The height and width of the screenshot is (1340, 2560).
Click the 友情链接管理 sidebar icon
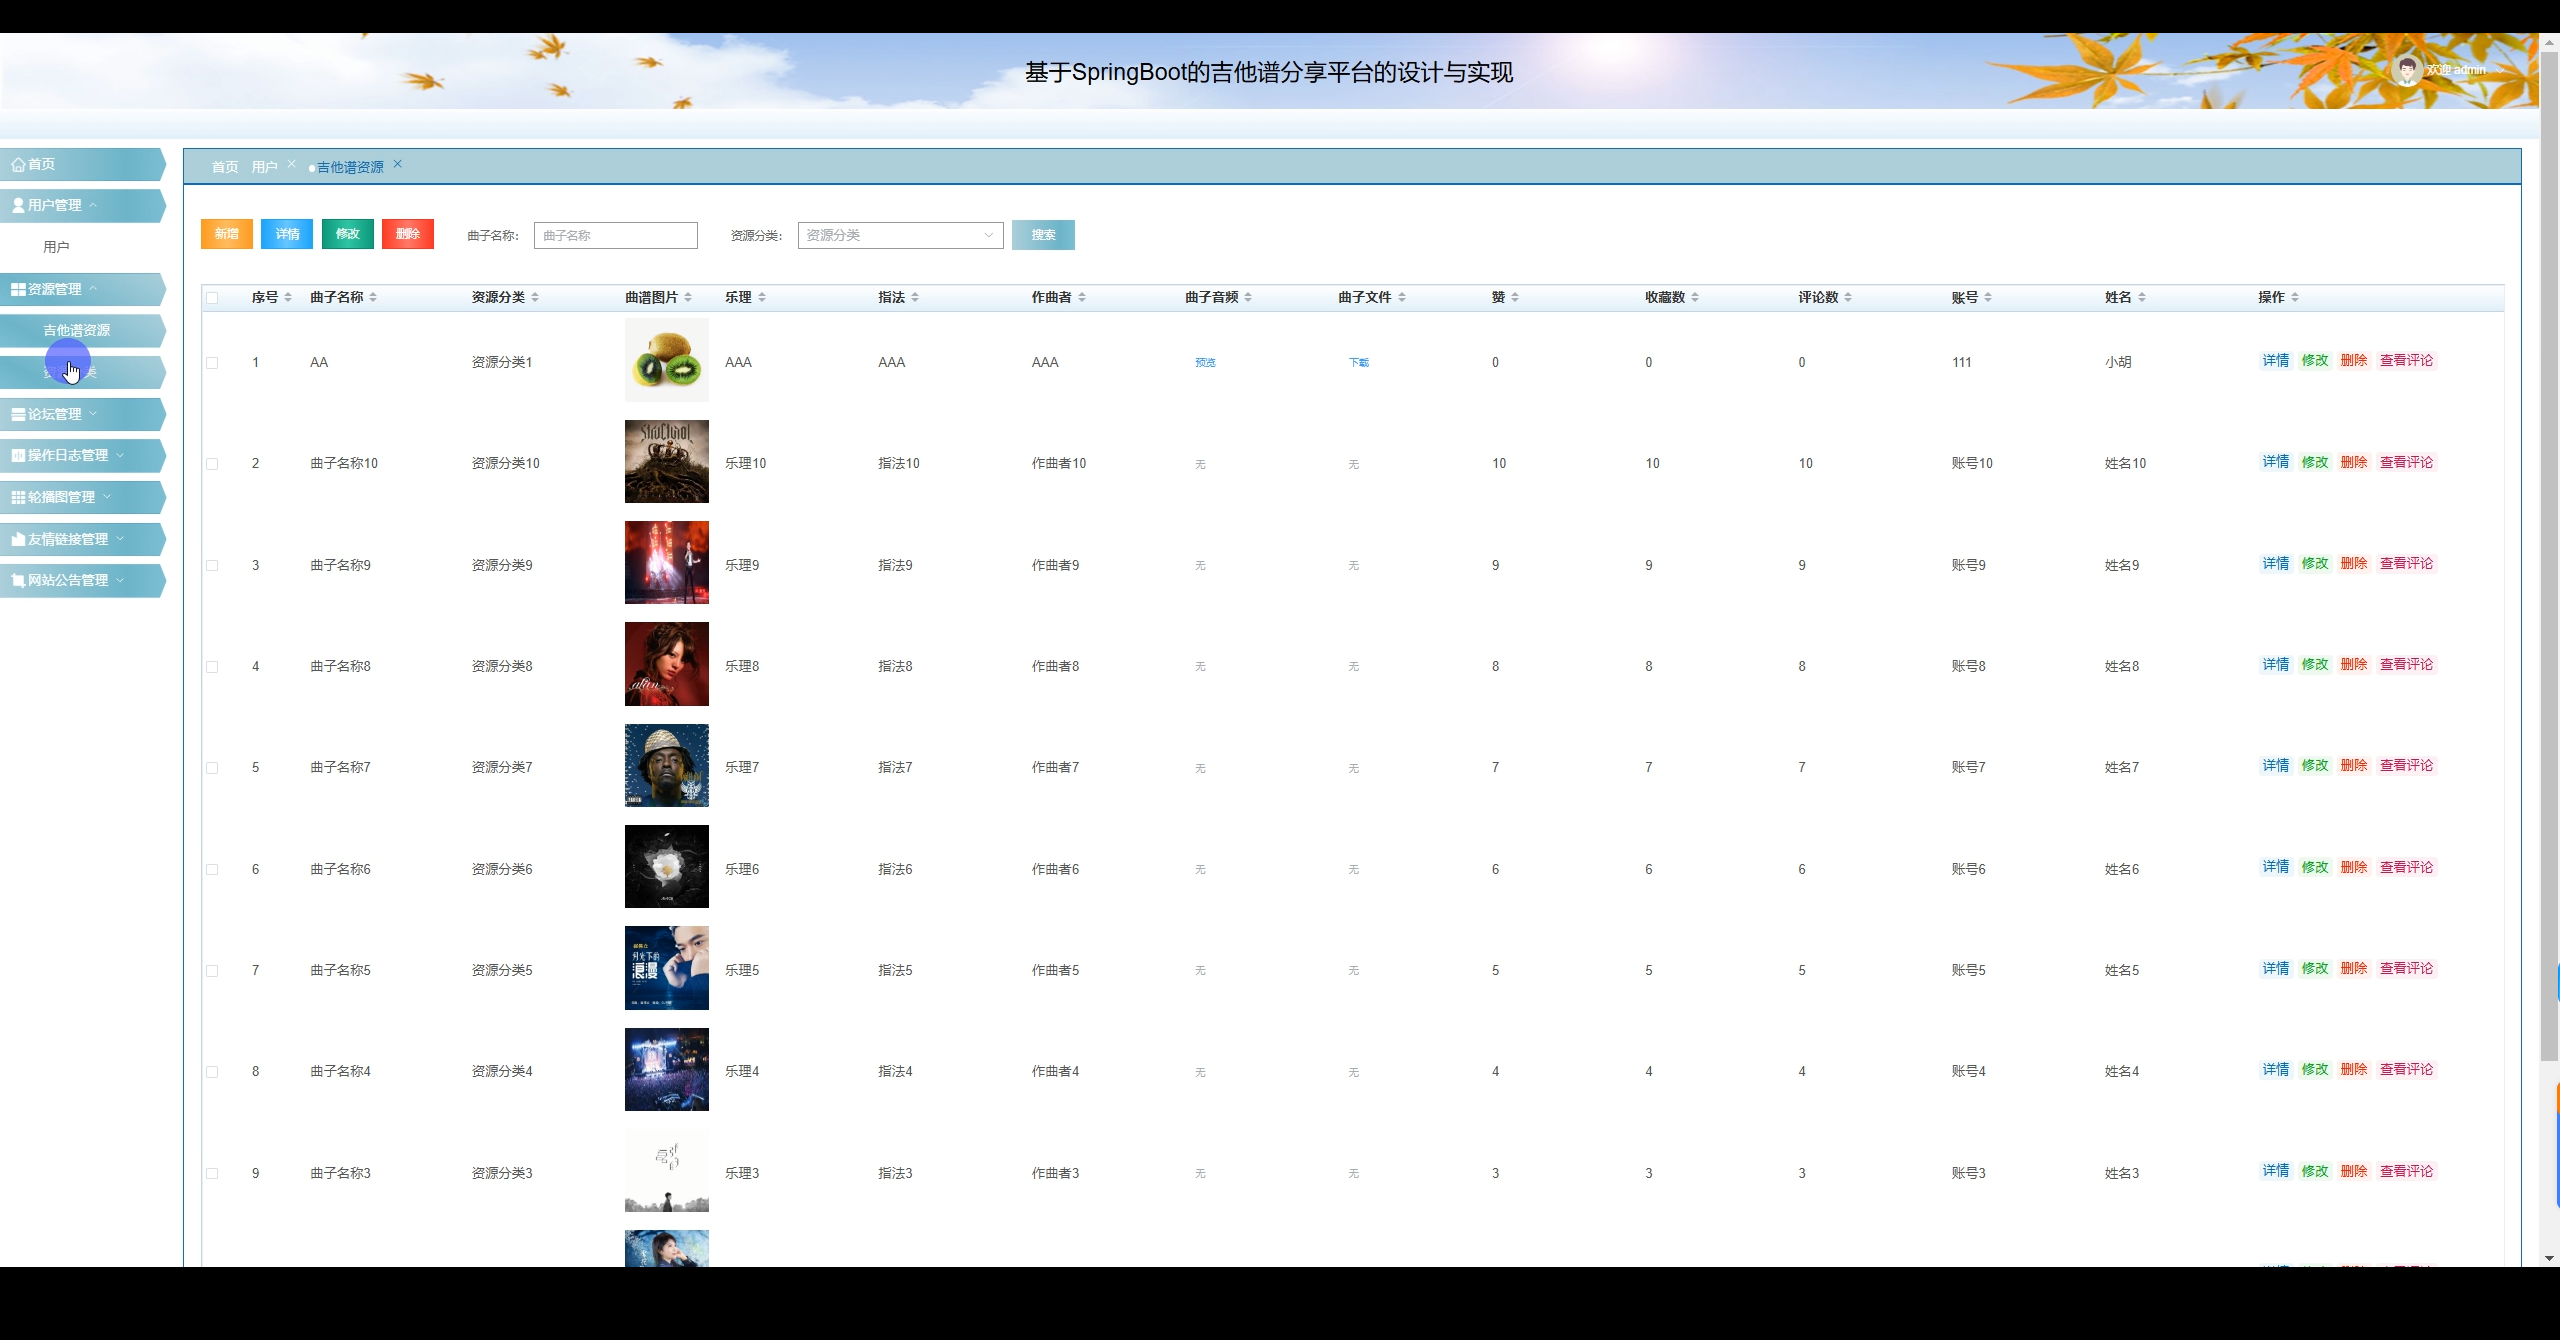(x=18, y=540)
